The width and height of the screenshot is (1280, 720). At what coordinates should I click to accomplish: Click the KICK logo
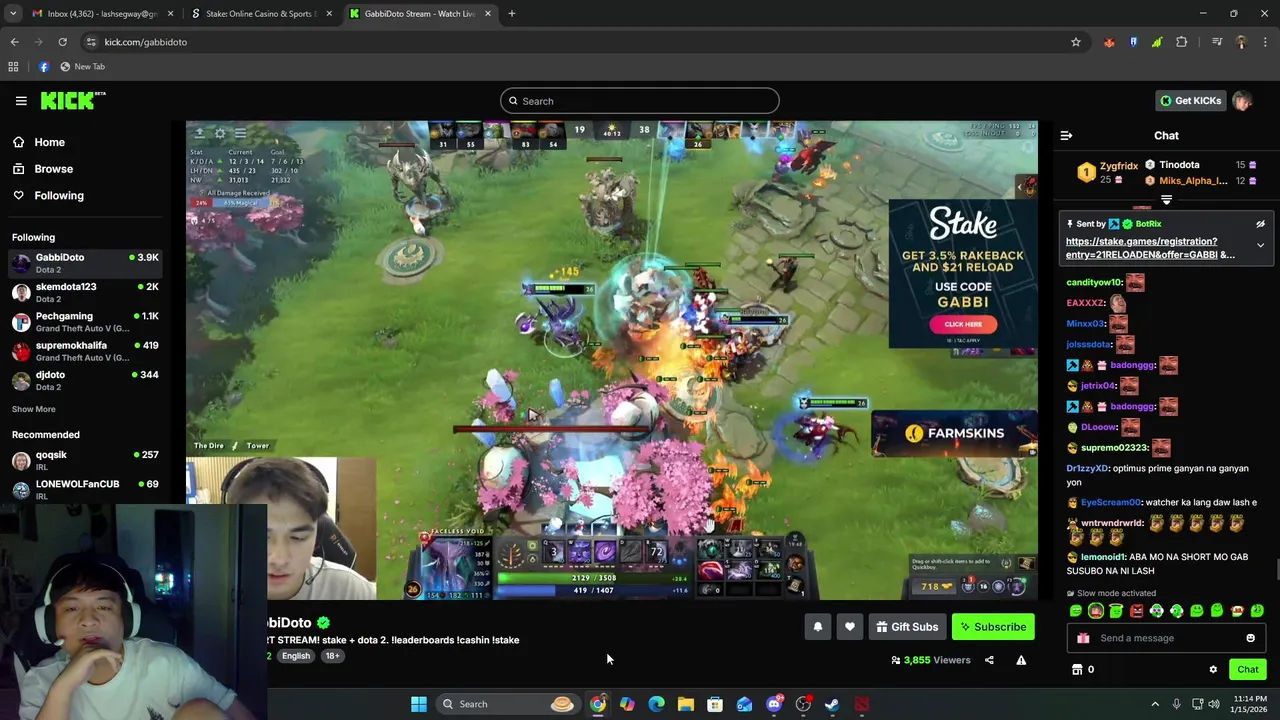[73, 100]
